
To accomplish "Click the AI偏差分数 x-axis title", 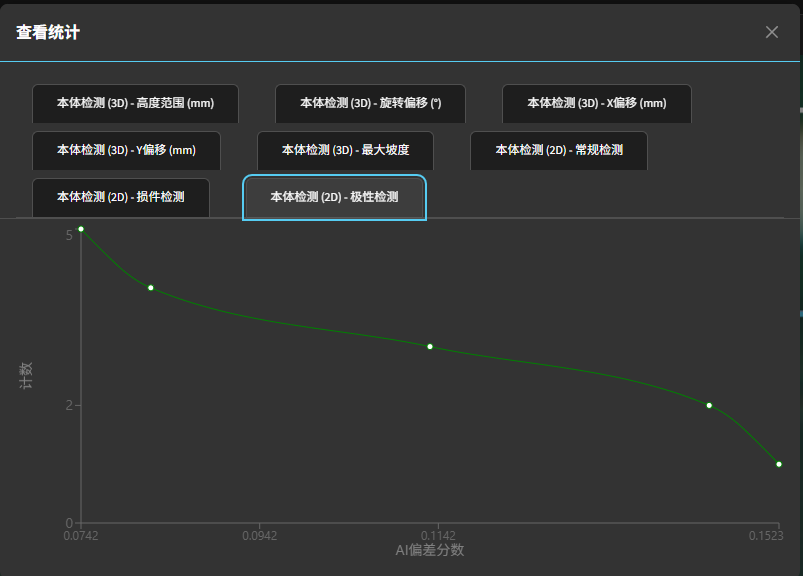I will click(x=429, y=551).
